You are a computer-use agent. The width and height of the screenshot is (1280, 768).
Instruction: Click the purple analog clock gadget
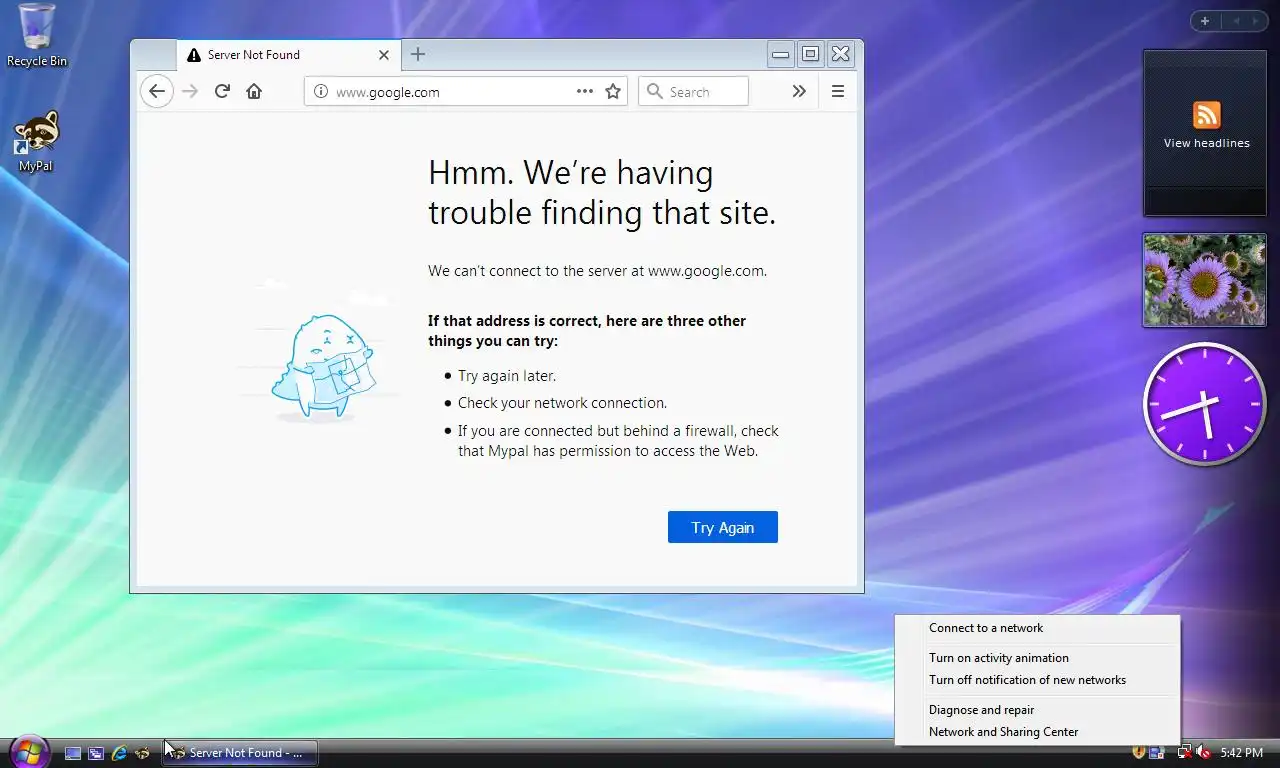pos(1204,404)
